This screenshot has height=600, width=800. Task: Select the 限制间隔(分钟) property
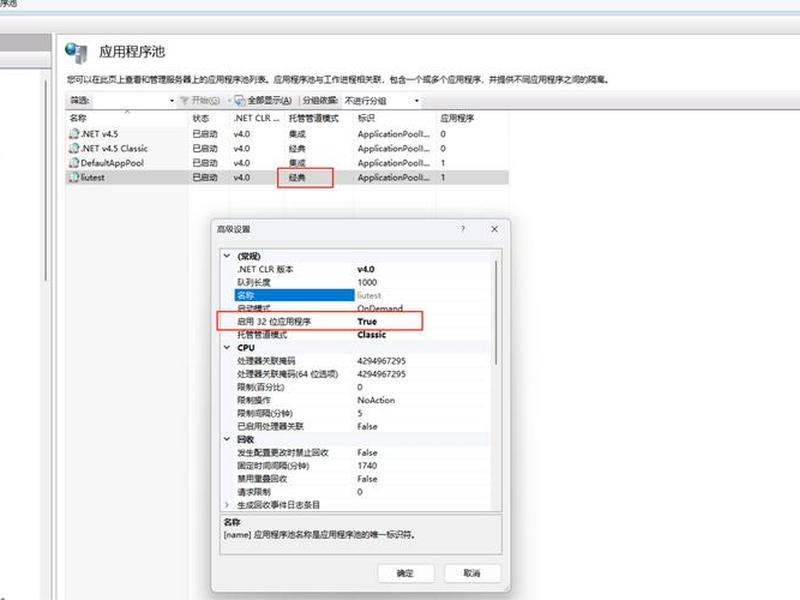264,413
